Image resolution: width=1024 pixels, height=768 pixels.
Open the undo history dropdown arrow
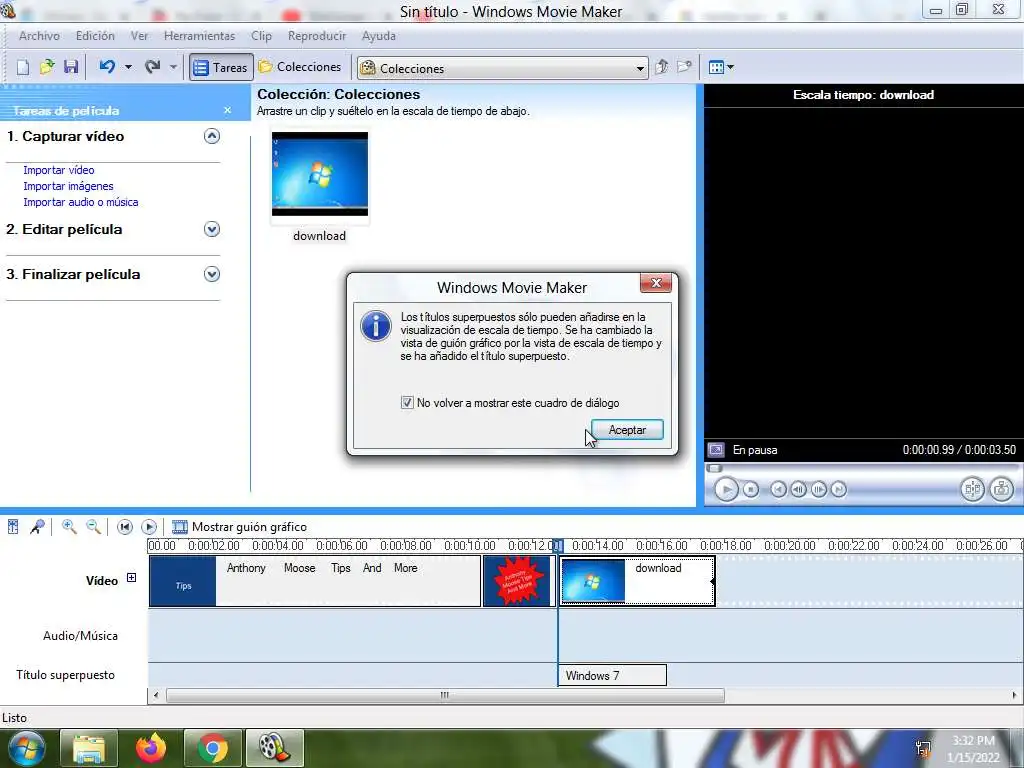(128, 67)
